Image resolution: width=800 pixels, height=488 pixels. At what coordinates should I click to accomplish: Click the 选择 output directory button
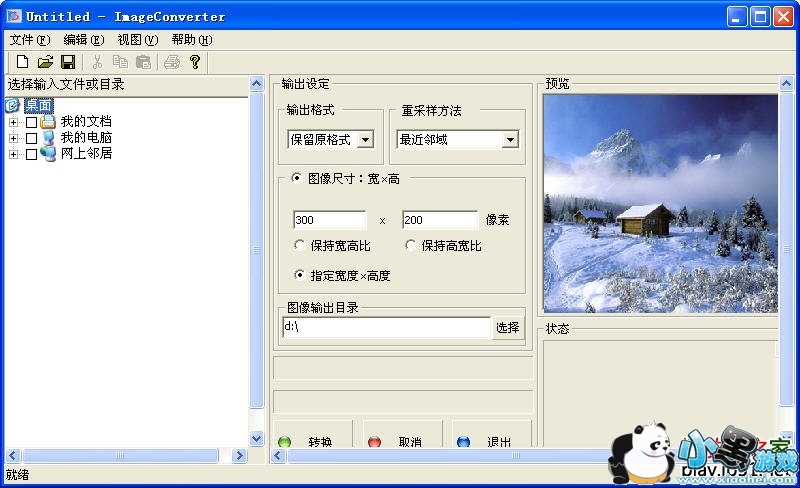(x=508, y=327)
